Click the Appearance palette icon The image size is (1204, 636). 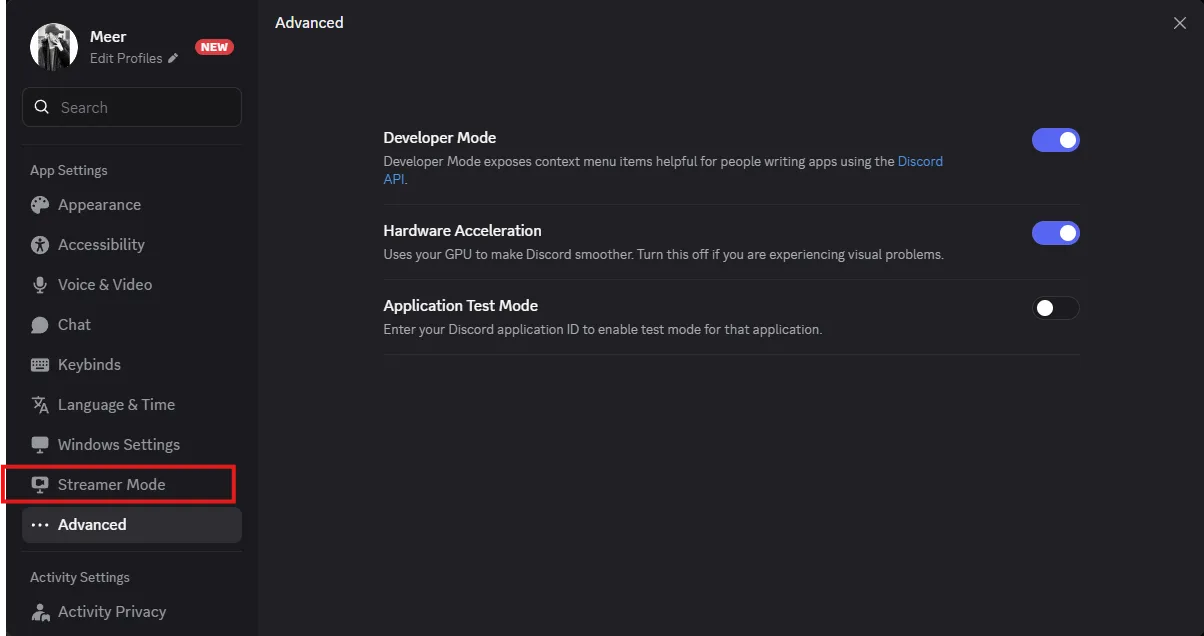click(x=40, y=205)
